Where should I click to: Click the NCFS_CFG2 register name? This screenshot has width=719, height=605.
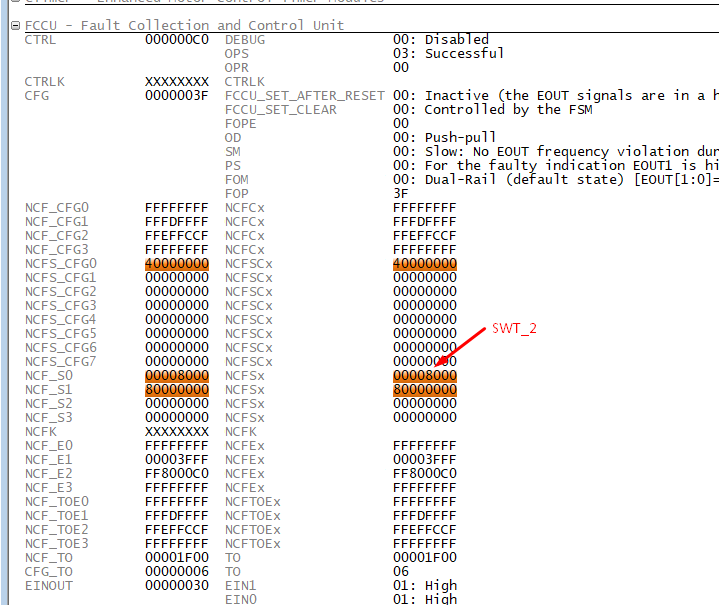point(61,292)
